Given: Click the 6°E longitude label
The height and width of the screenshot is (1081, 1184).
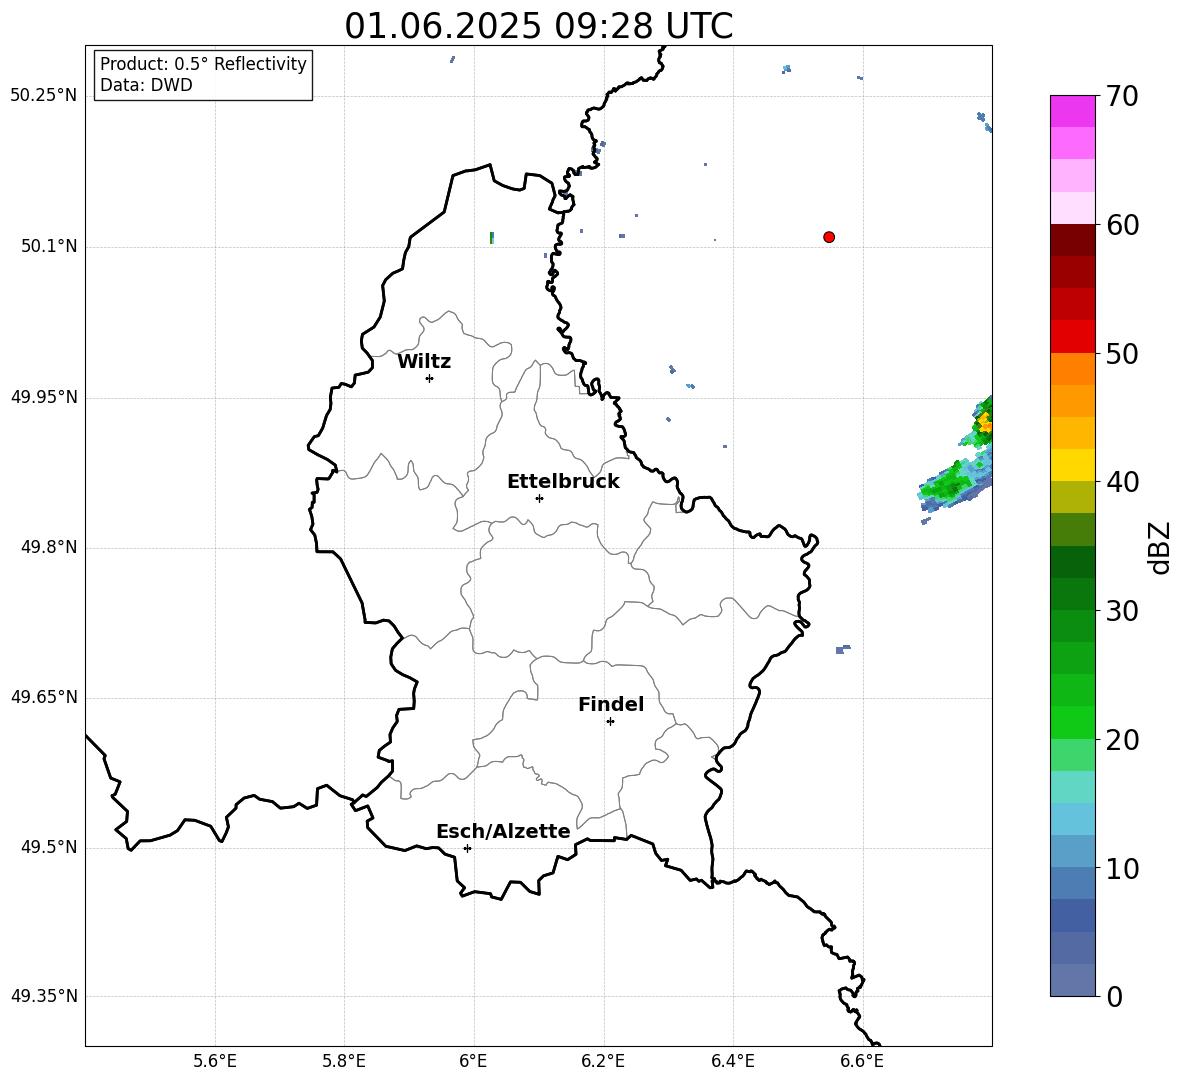Looking at the screenshot, I should [473, 1061].
